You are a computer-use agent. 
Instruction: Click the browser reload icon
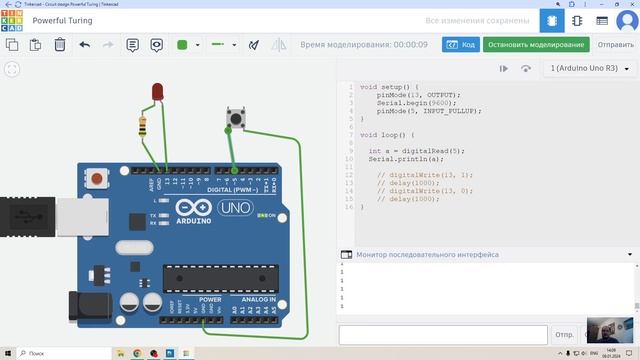tap(18, 4)
